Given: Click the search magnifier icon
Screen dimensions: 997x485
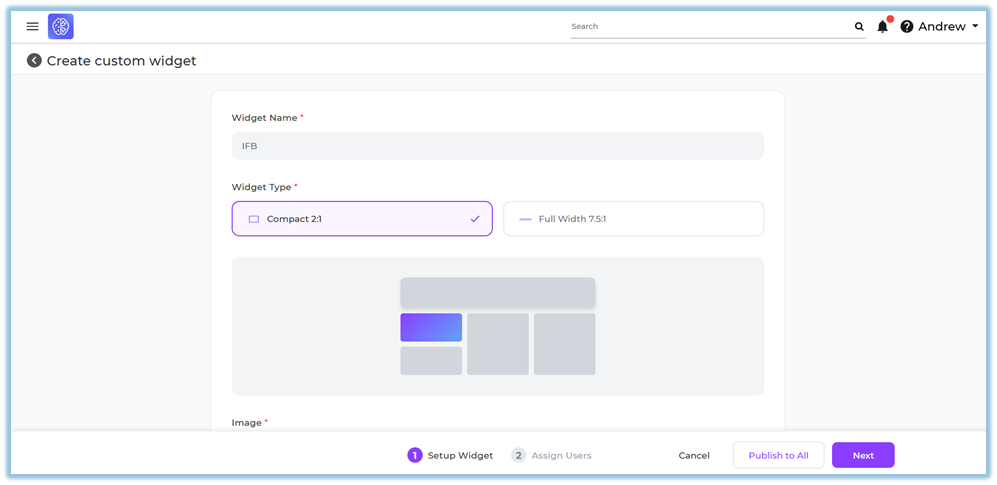Looking at the screenshot, I should 859,27.
